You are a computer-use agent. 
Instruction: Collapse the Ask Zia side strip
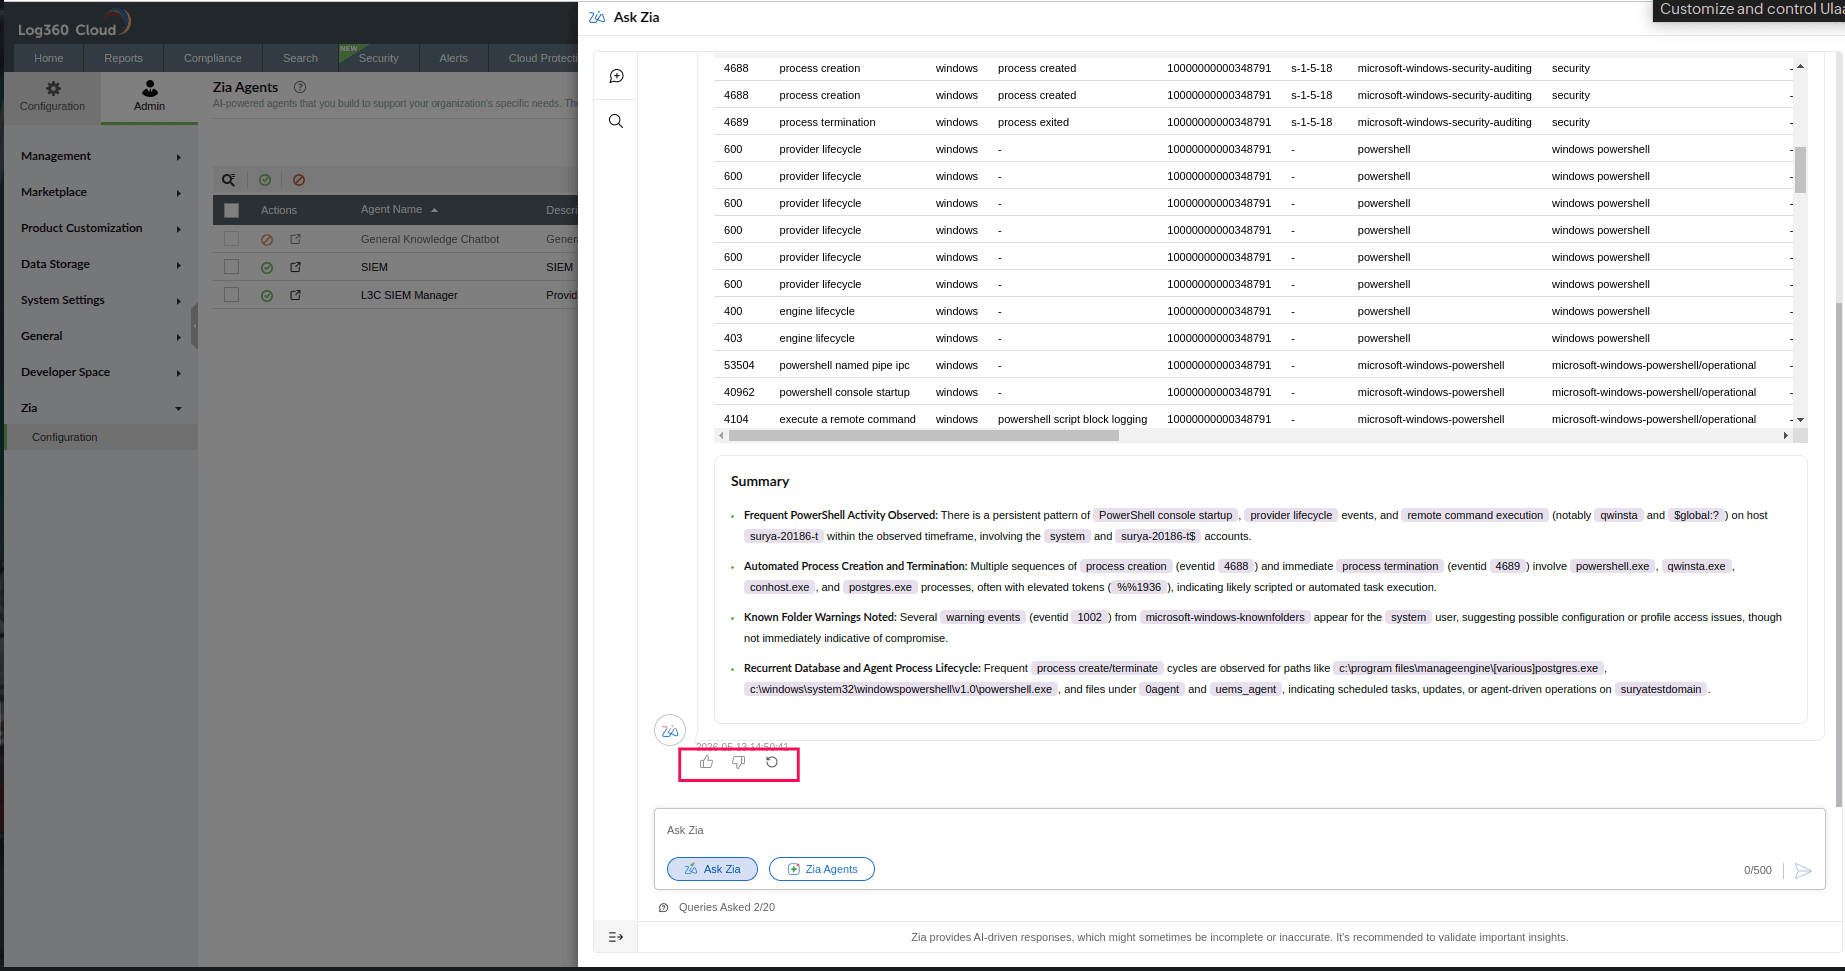click(x=615, y=937)
